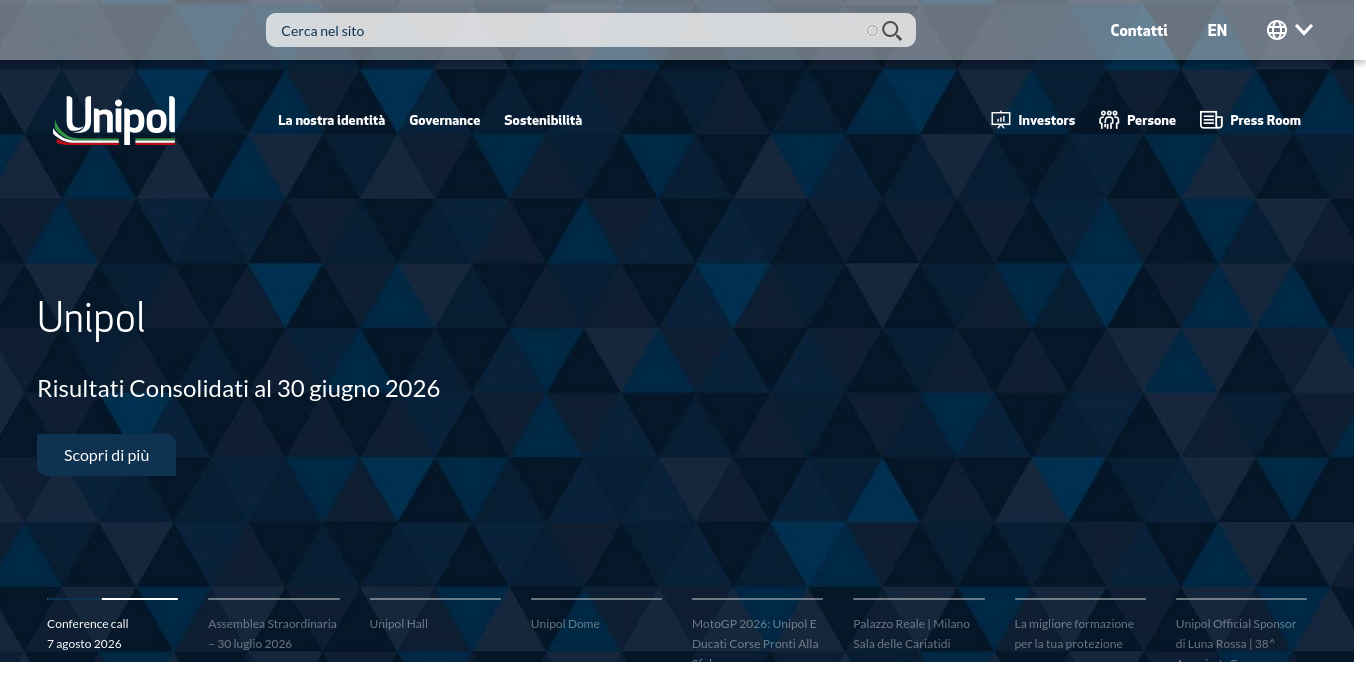The height and width of the screenshot is (682, 1366).
Task: Focus the Cerca nel sito search field
Action: click(570, 31)
